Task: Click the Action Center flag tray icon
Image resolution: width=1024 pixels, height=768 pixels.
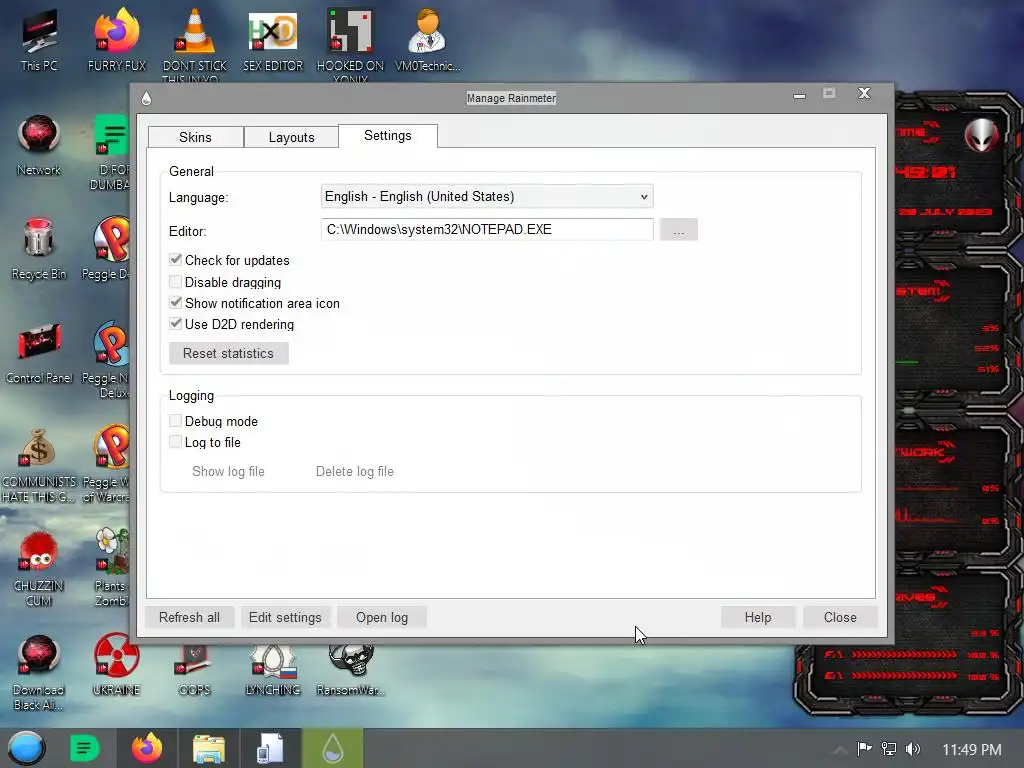Action: click(864, 749)
